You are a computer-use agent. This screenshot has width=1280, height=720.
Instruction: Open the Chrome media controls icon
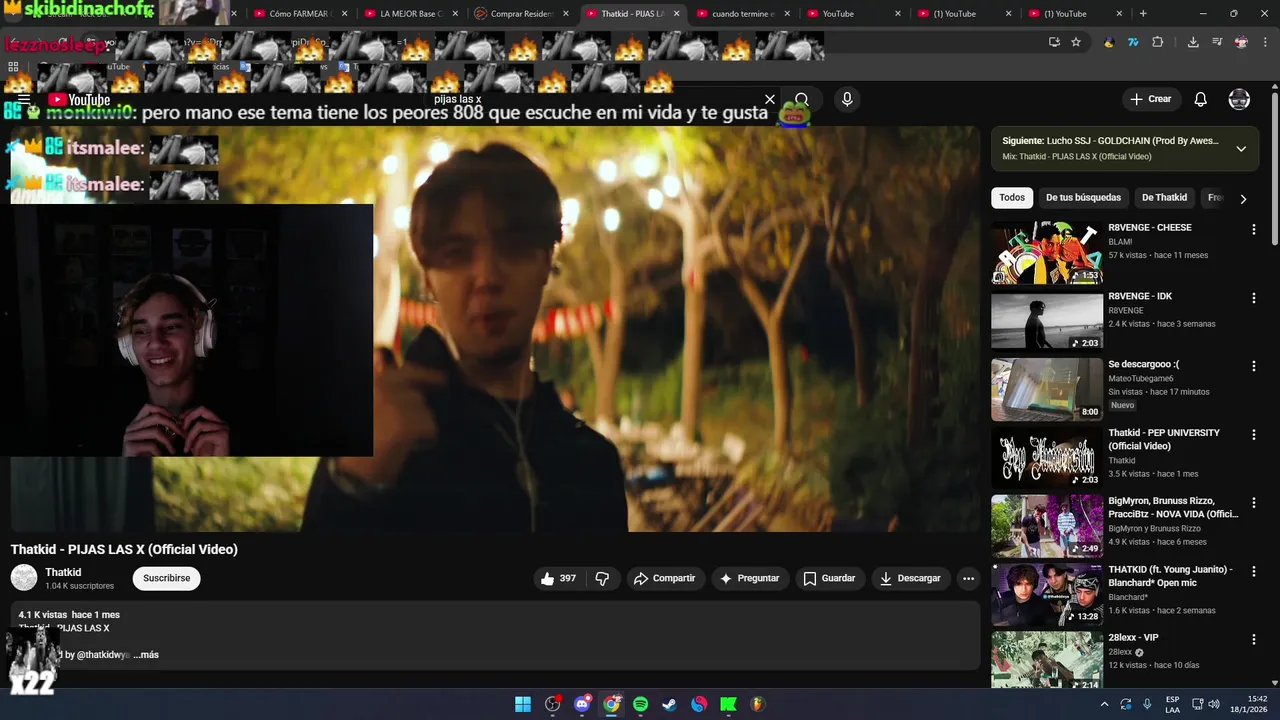[x=1217, y=42]
